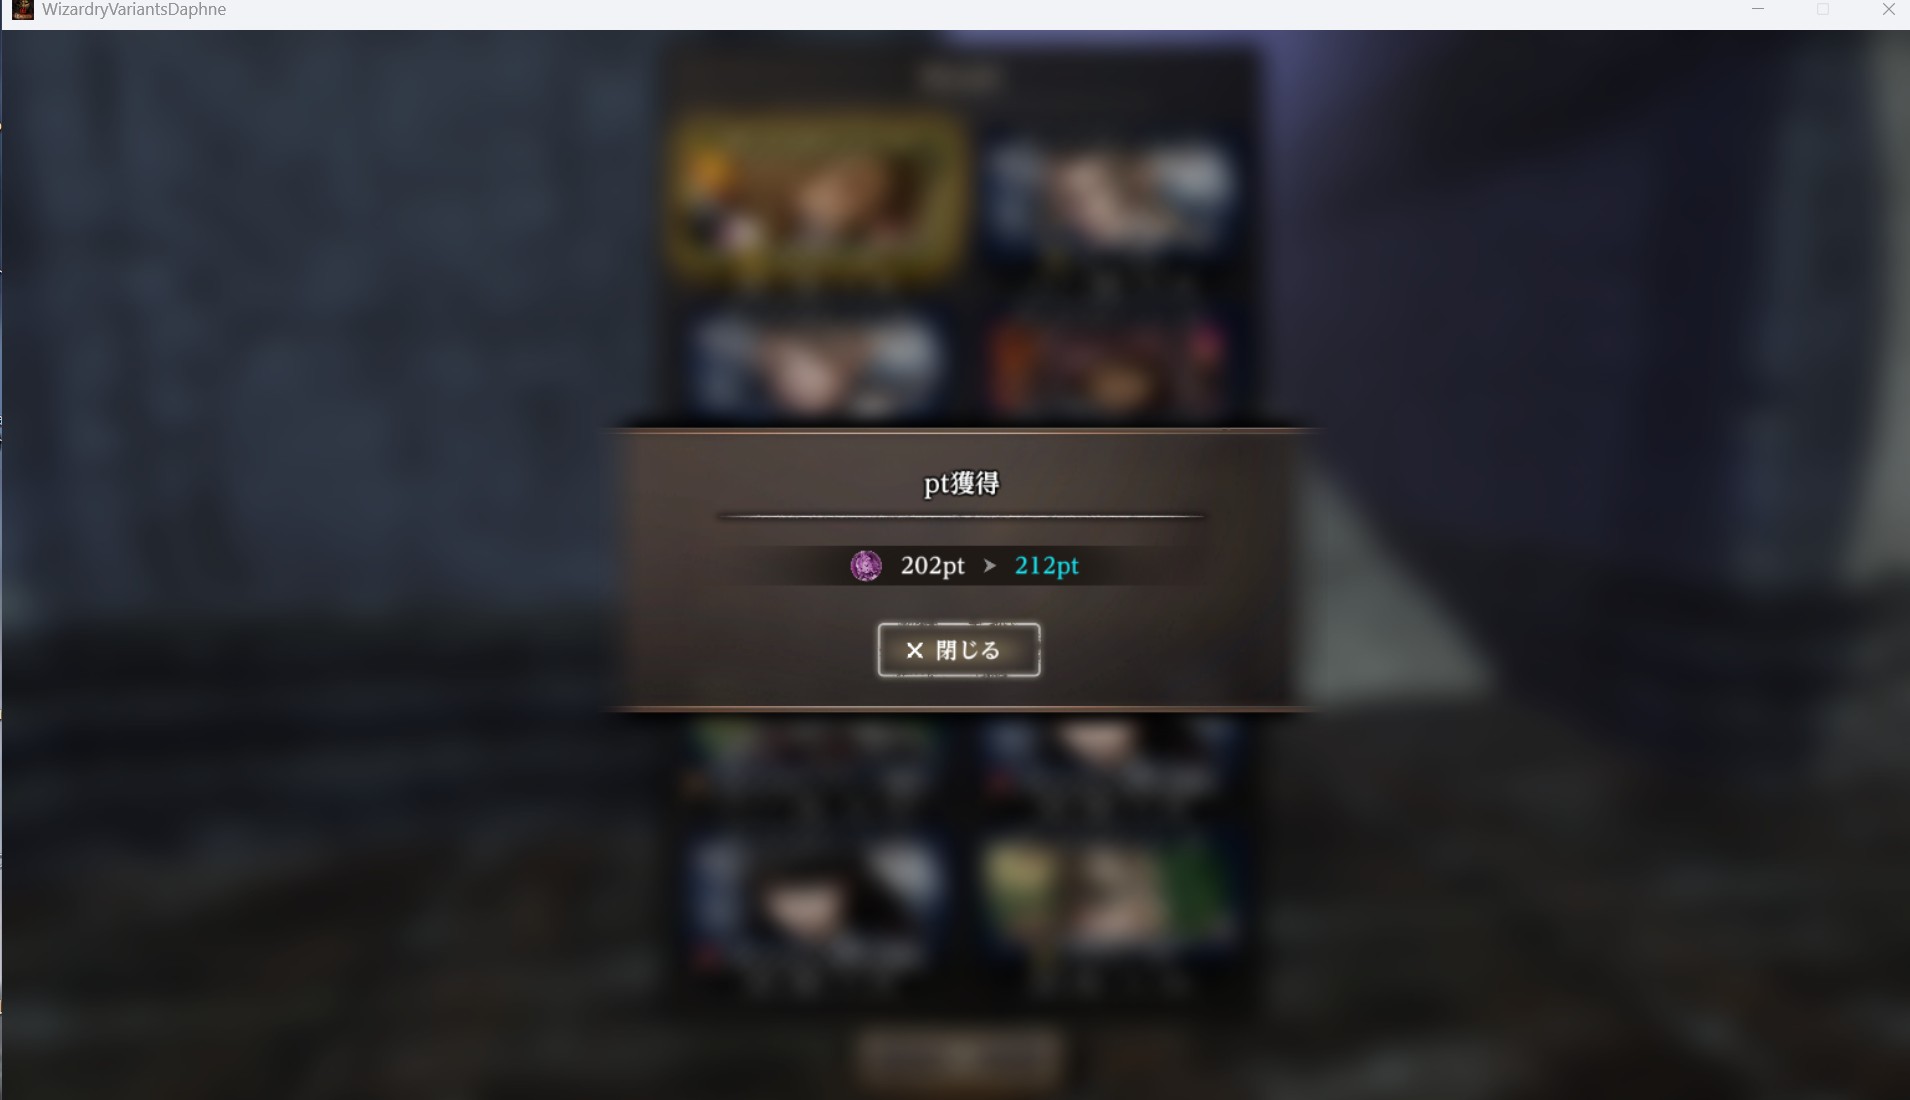Click the X icon beside 閉じる
The width and height of the screenshot is (1910, 1100).
click(914, 650)
